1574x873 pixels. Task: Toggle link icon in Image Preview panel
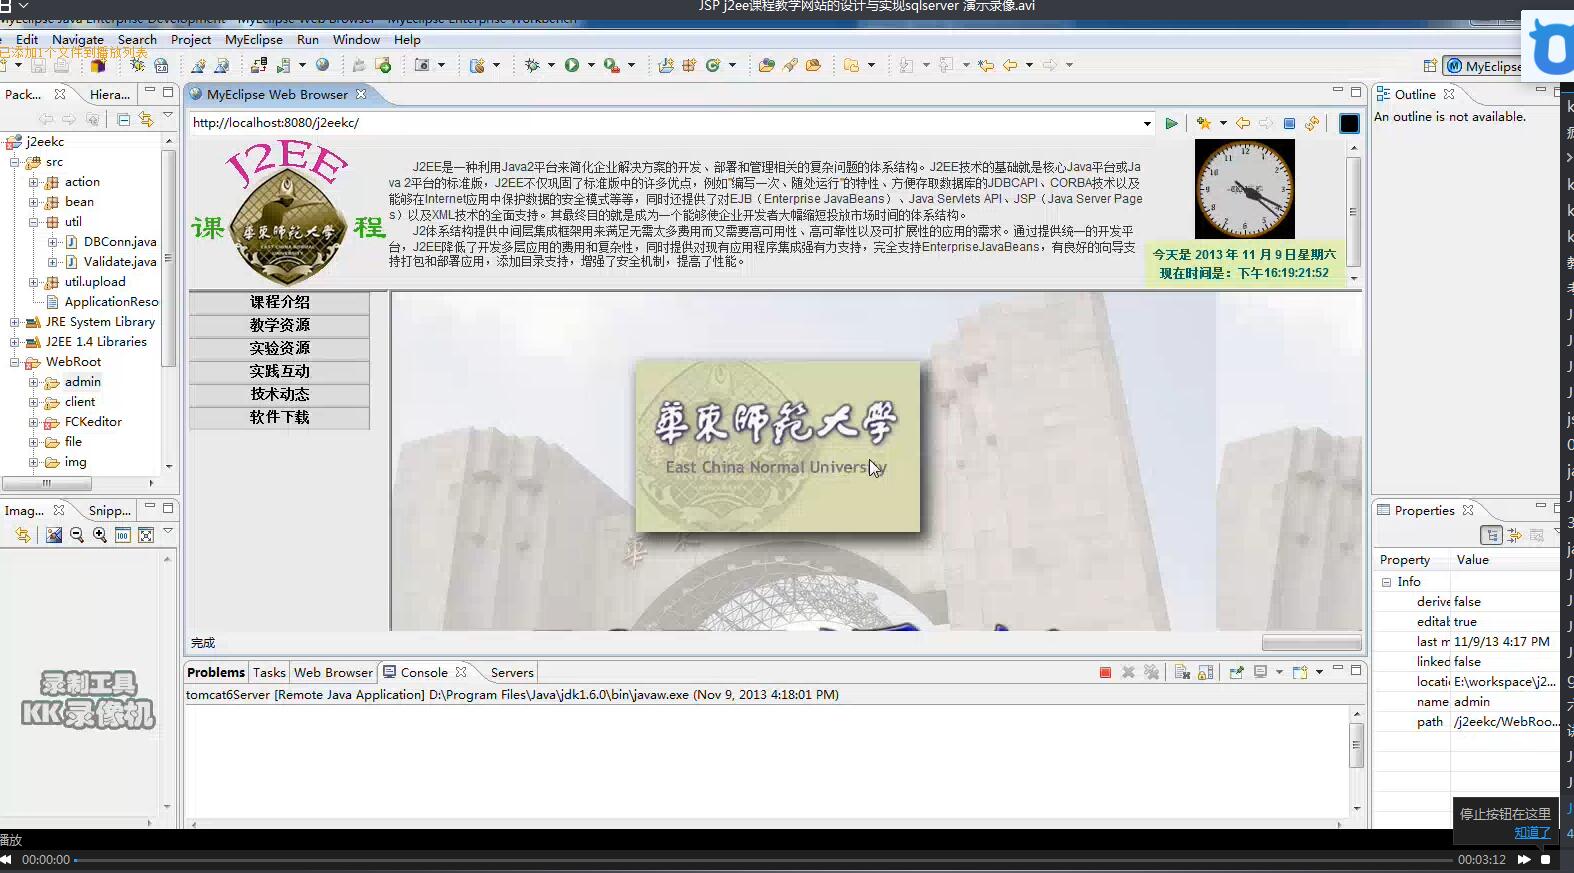[x=22, y=535]
